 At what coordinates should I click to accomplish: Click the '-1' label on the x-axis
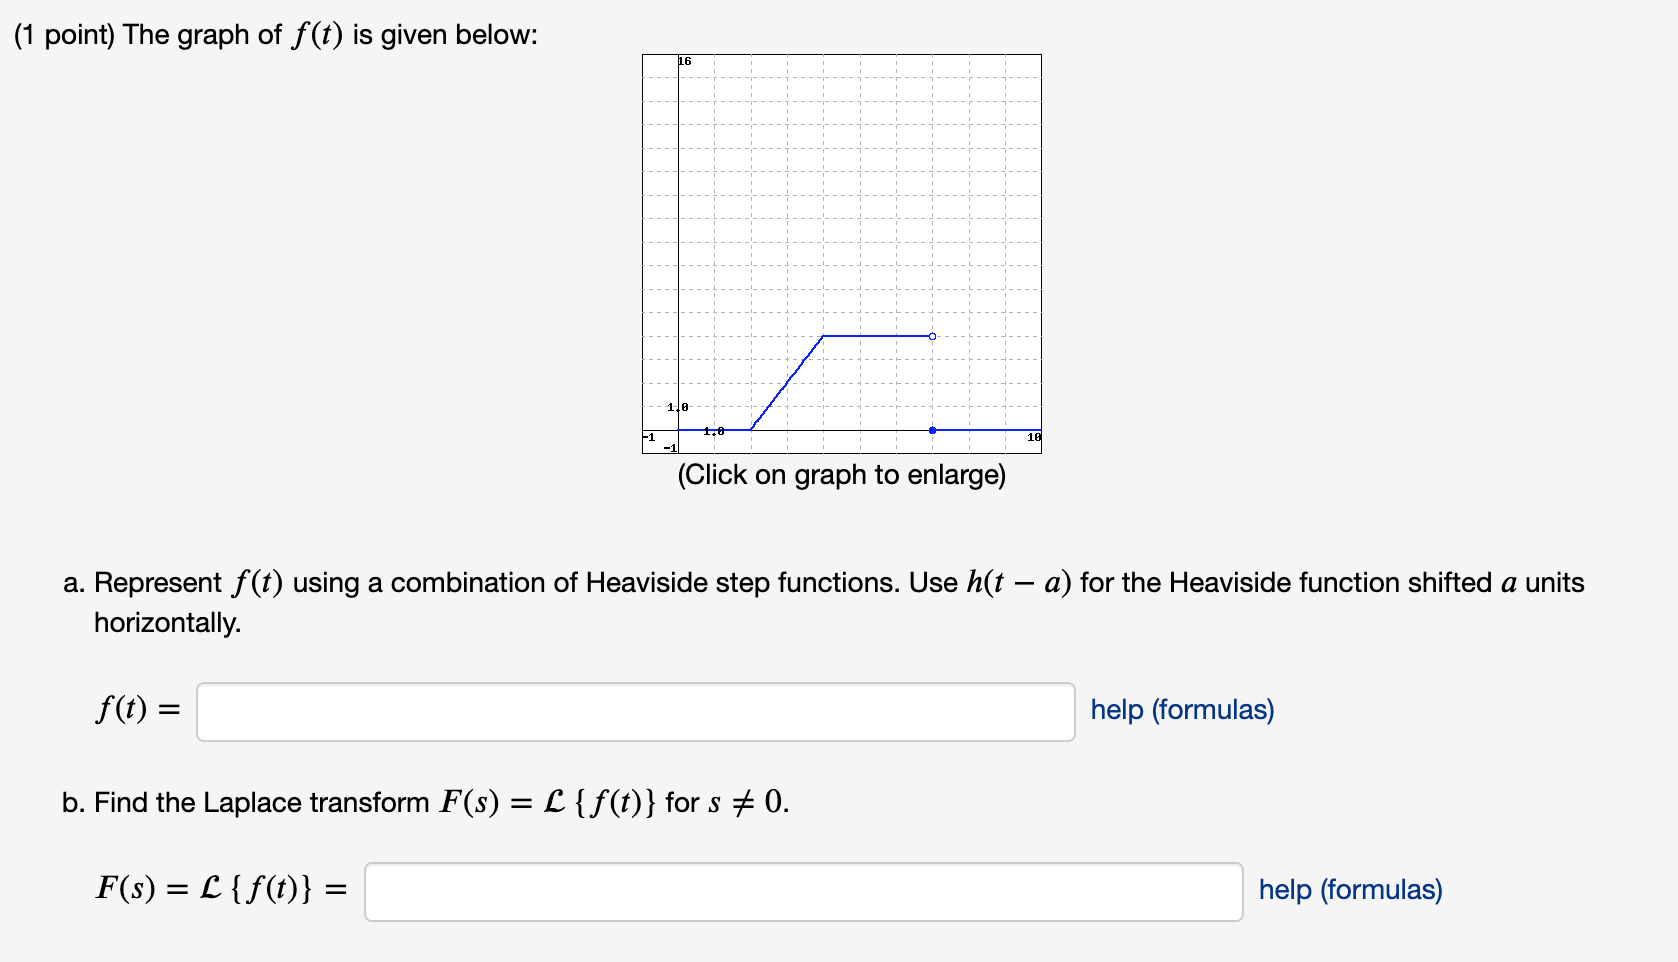[648, 436]
